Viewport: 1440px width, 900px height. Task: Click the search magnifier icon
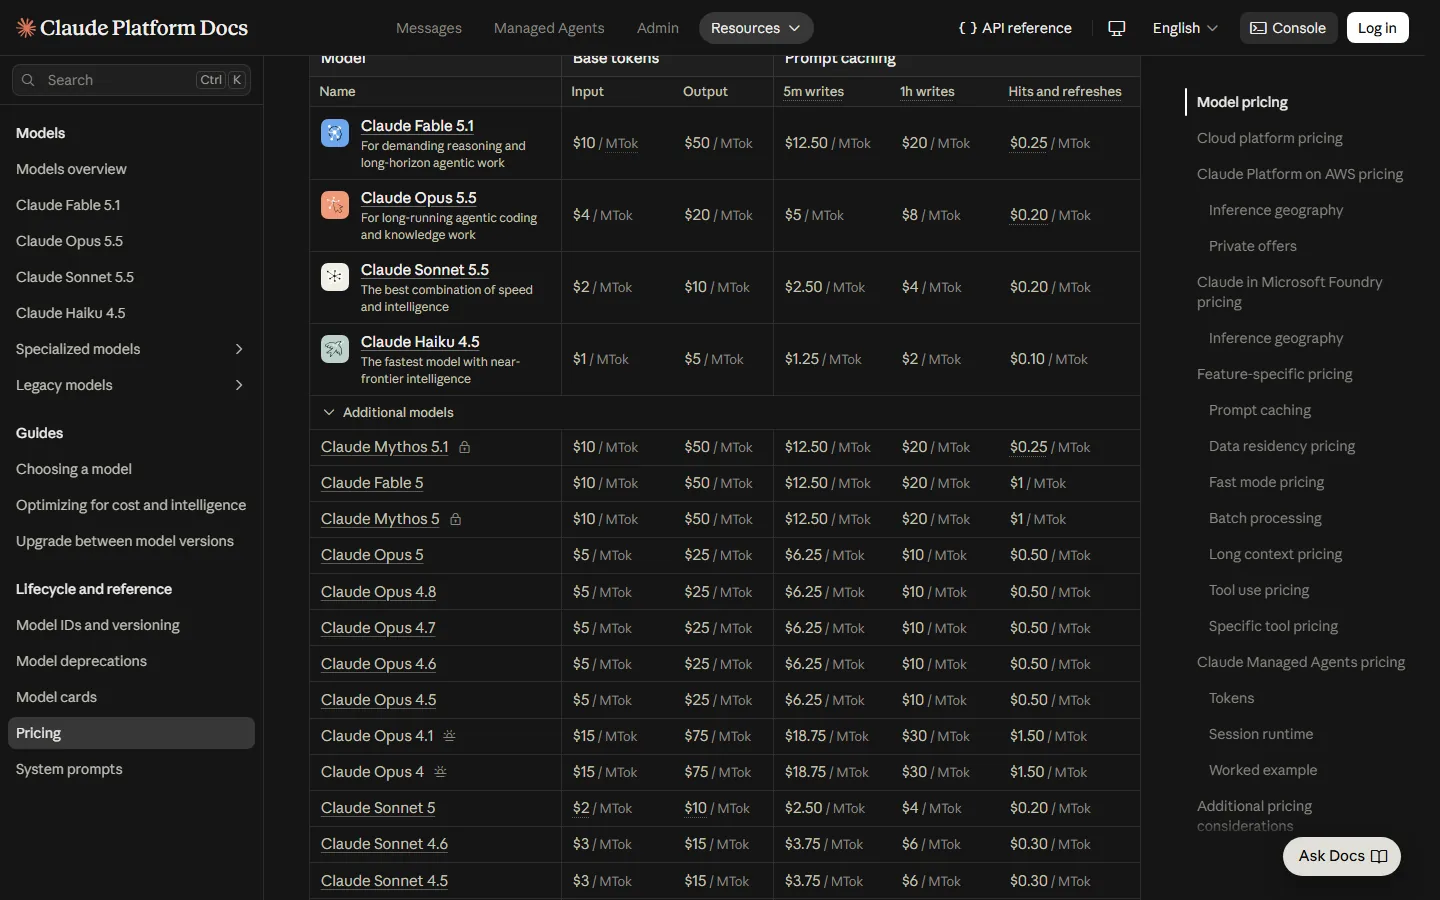tap(28, 80)
